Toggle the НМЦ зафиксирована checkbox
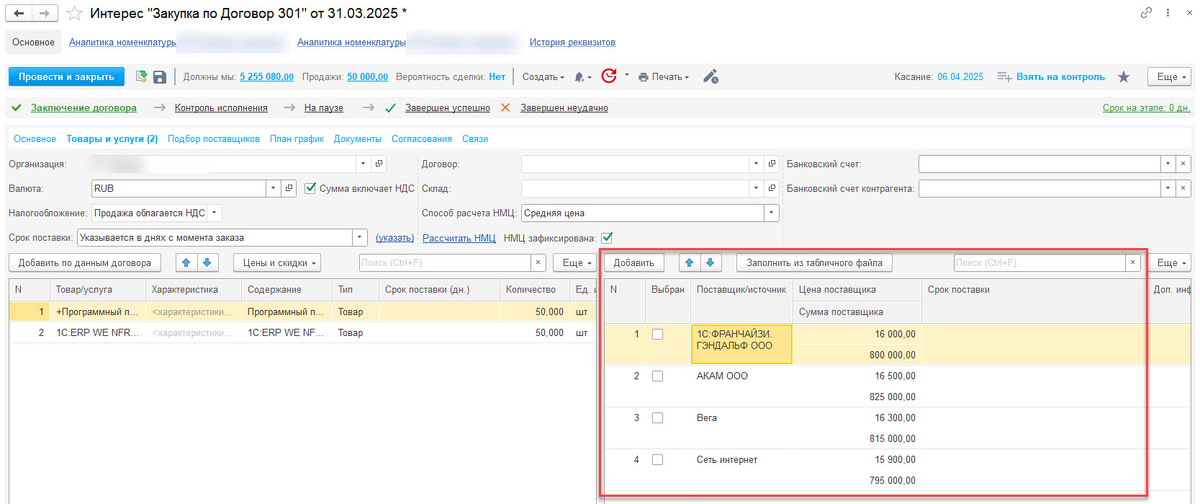 coord(606,237)
